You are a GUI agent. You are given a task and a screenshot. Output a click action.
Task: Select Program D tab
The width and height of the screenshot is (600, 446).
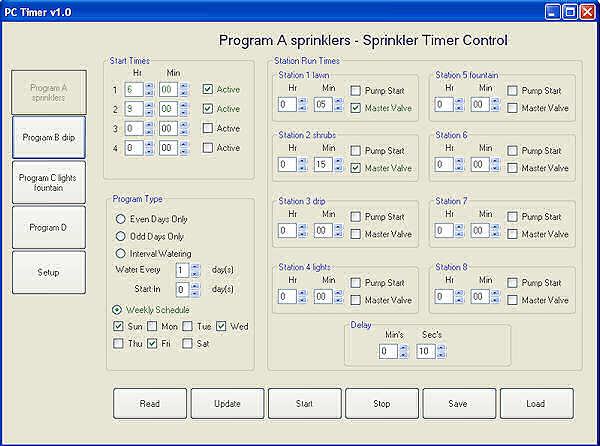point(49,228)
